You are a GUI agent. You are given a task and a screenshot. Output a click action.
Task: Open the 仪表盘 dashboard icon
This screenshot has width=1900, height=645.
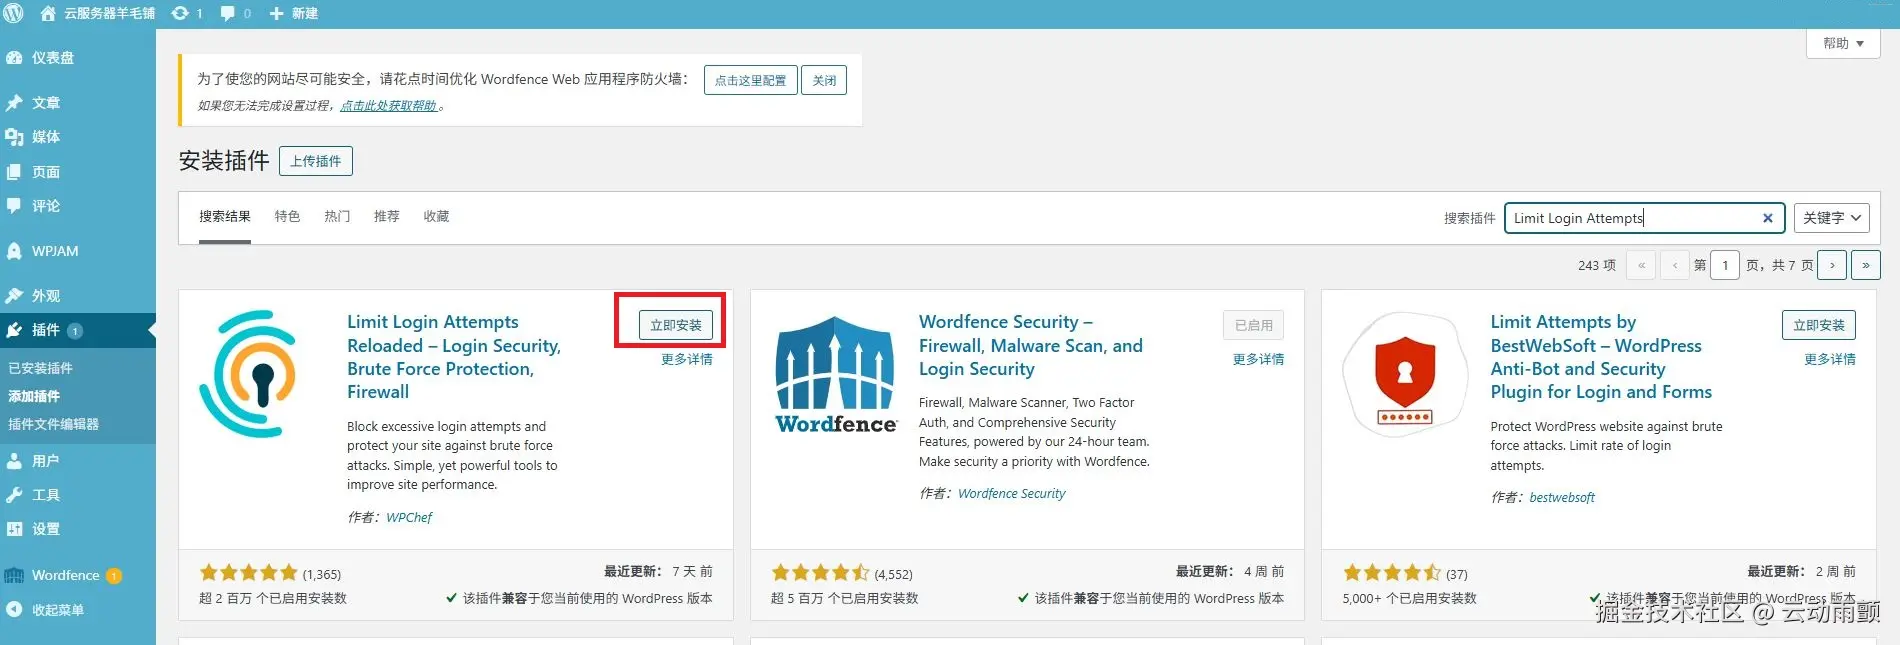click(14, 58)
